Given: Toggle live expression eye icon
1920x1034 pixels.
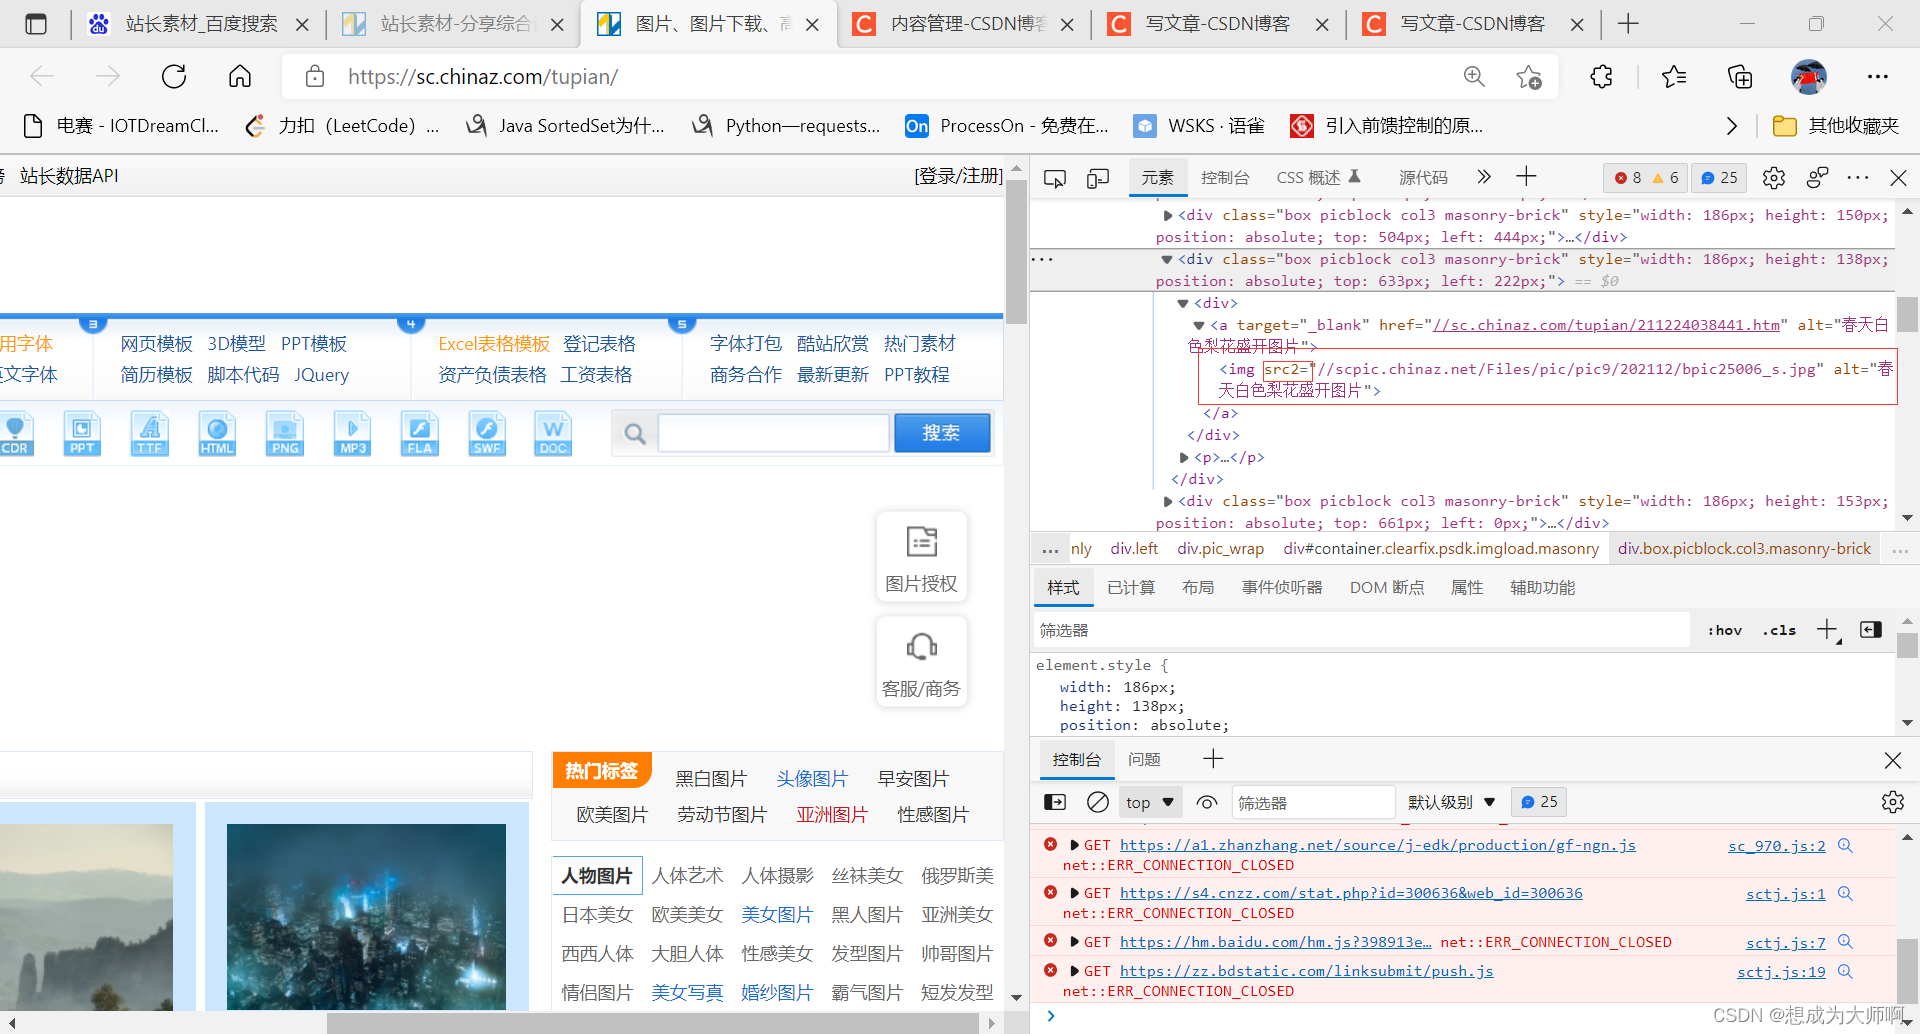Looking at the screenshot, I should [x=1207, y=802].
